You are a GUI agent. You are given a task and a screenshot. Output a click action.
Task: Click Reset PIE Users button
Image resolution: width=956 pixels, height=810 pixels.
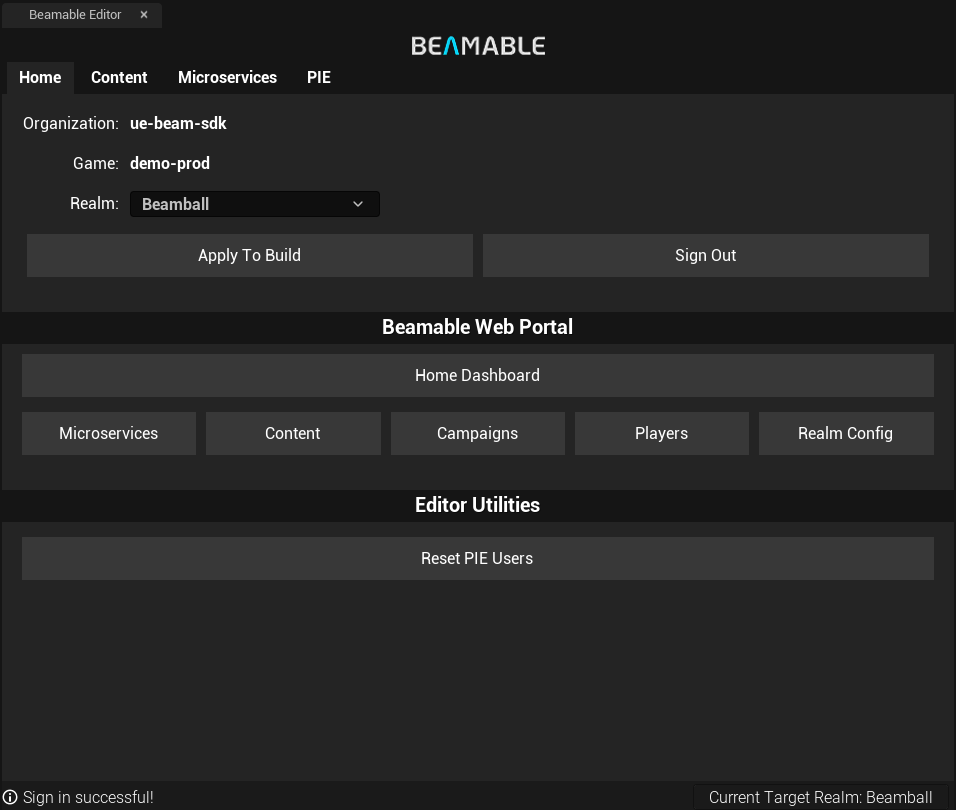[x=477, y=558]
